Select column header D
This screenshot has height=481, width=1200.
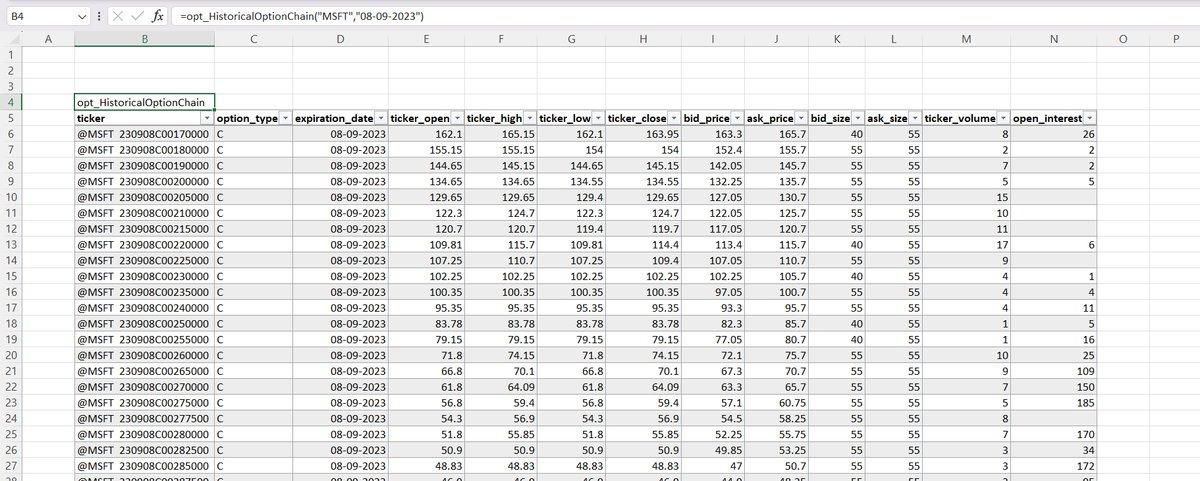point(340,39)
